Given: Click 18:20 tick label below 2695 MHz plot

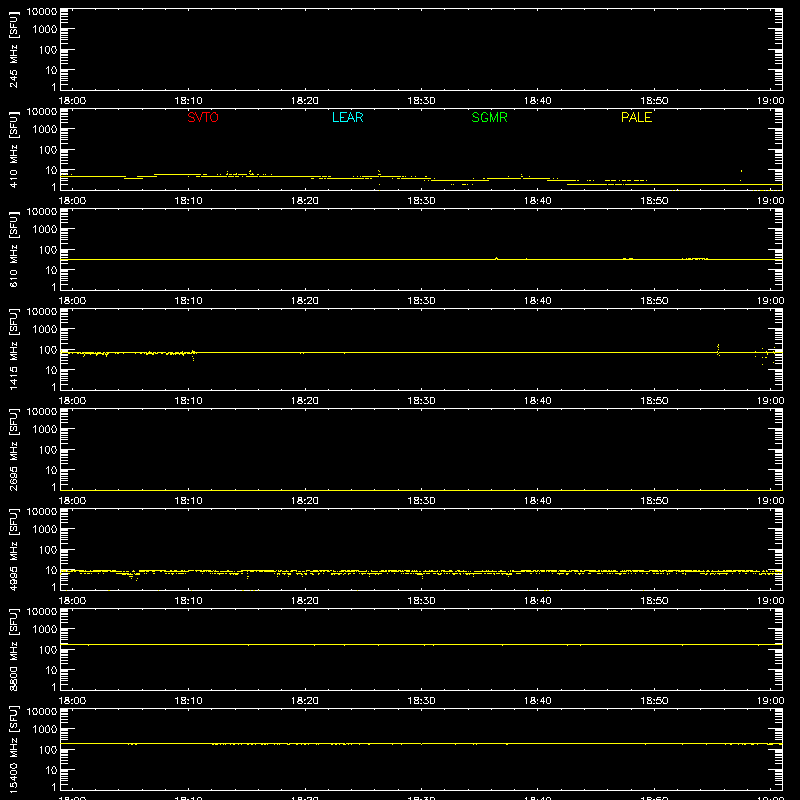Looking at the screenshot, I should [x=305, y=501].
